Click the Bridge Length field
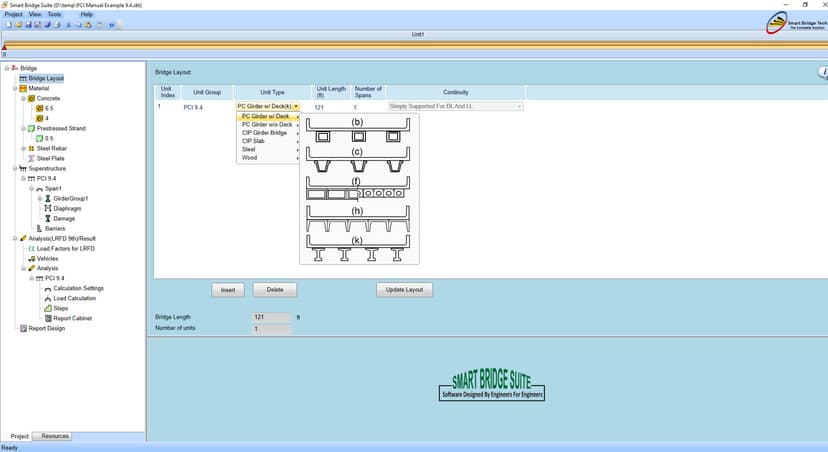 [x=271, y=317]
